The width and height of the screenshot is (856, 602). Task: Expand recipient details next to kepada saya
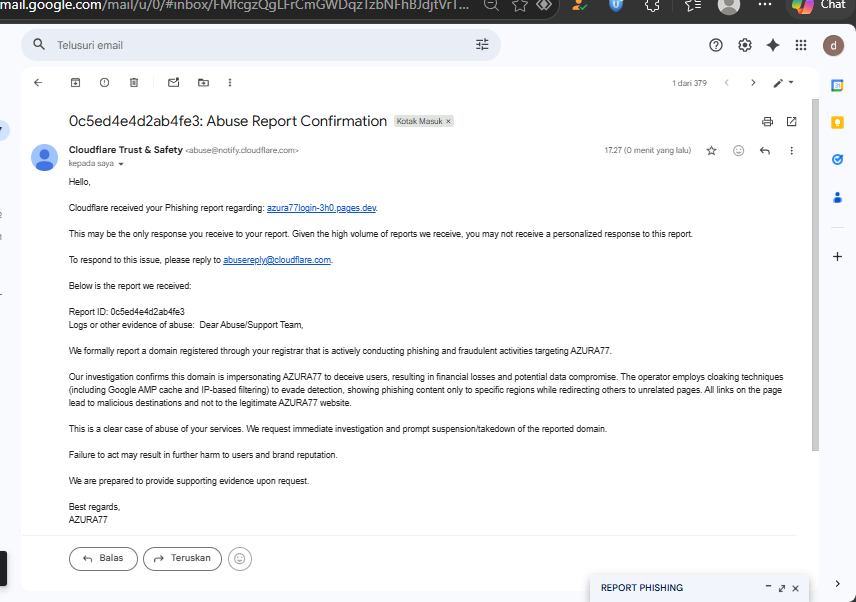pyautogui.click(x=121, y=164)
